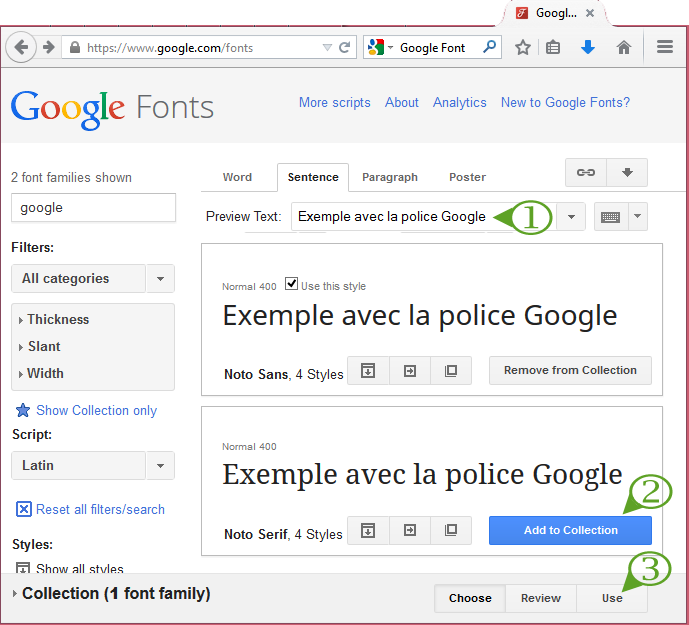Open the About link

click(402, 102)
